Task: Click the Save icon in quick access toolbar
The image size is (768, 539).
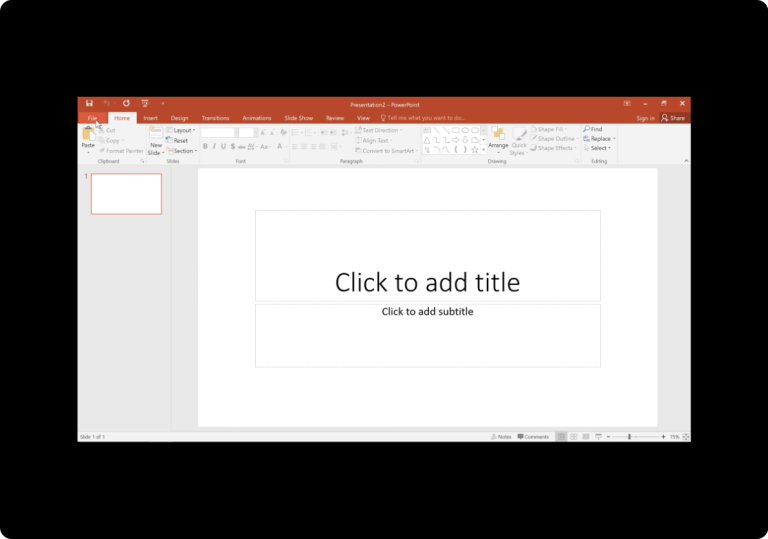Action: click(89, 103)
